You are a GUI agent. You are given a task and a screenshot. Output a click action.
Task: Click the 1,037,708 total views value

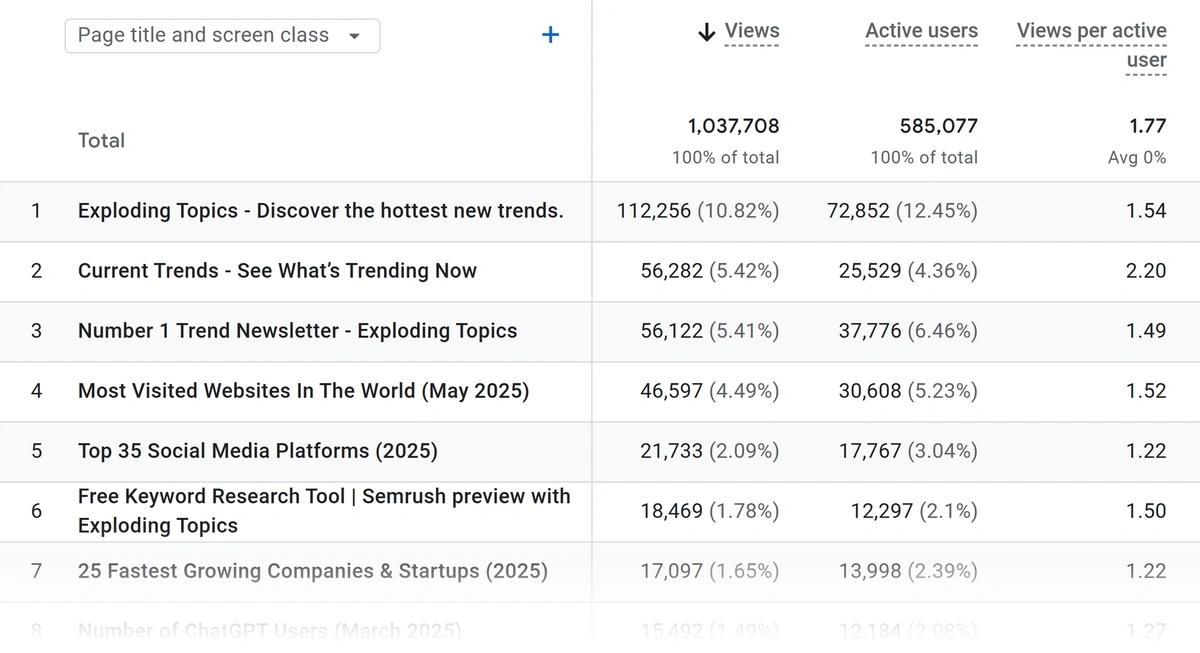click(x=733, y=126)
